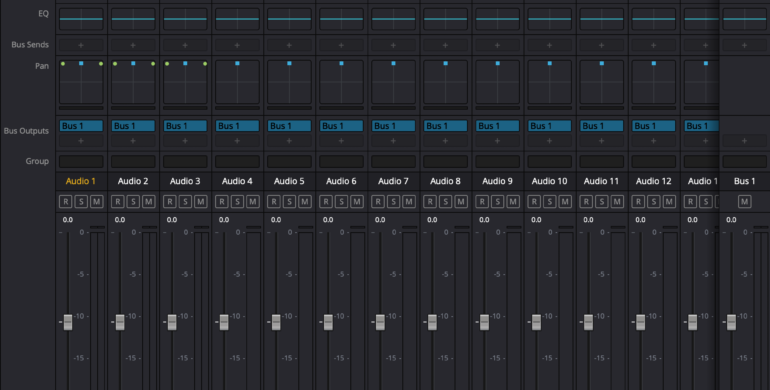This screenshot has height=390, width=770.
Task: Arm record on Audio 1 track
Action: point(65,201)
